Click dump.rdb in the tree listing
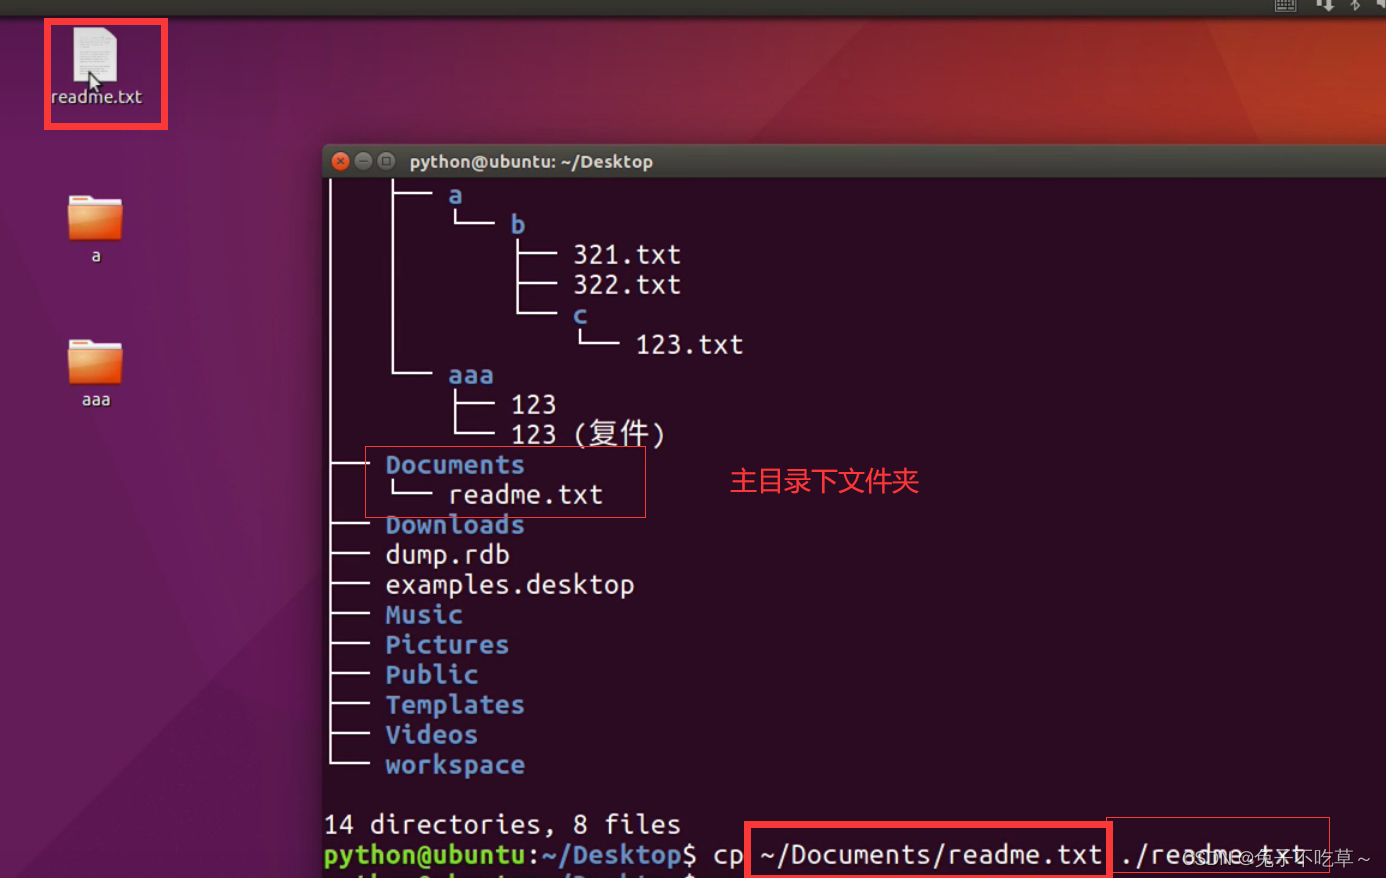This screenshot has height=878, width=1386. (448, 555)
